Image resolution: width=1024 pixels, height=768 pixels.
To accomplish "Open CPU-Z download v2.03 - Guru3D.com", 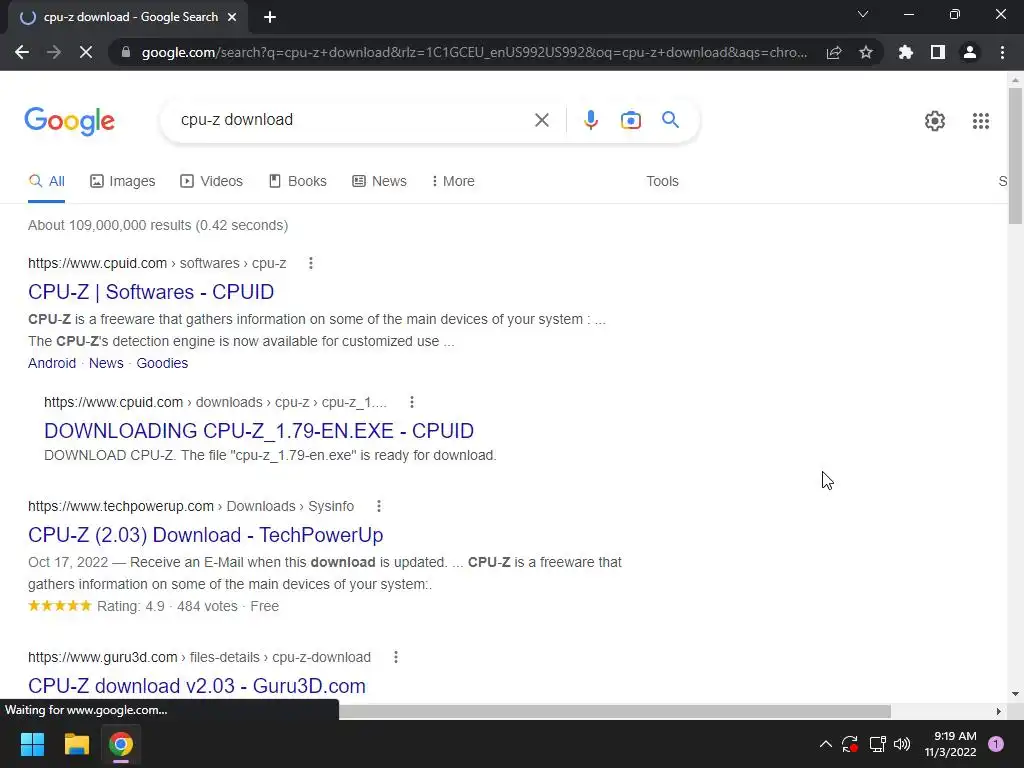I will [x=197, y=686].
